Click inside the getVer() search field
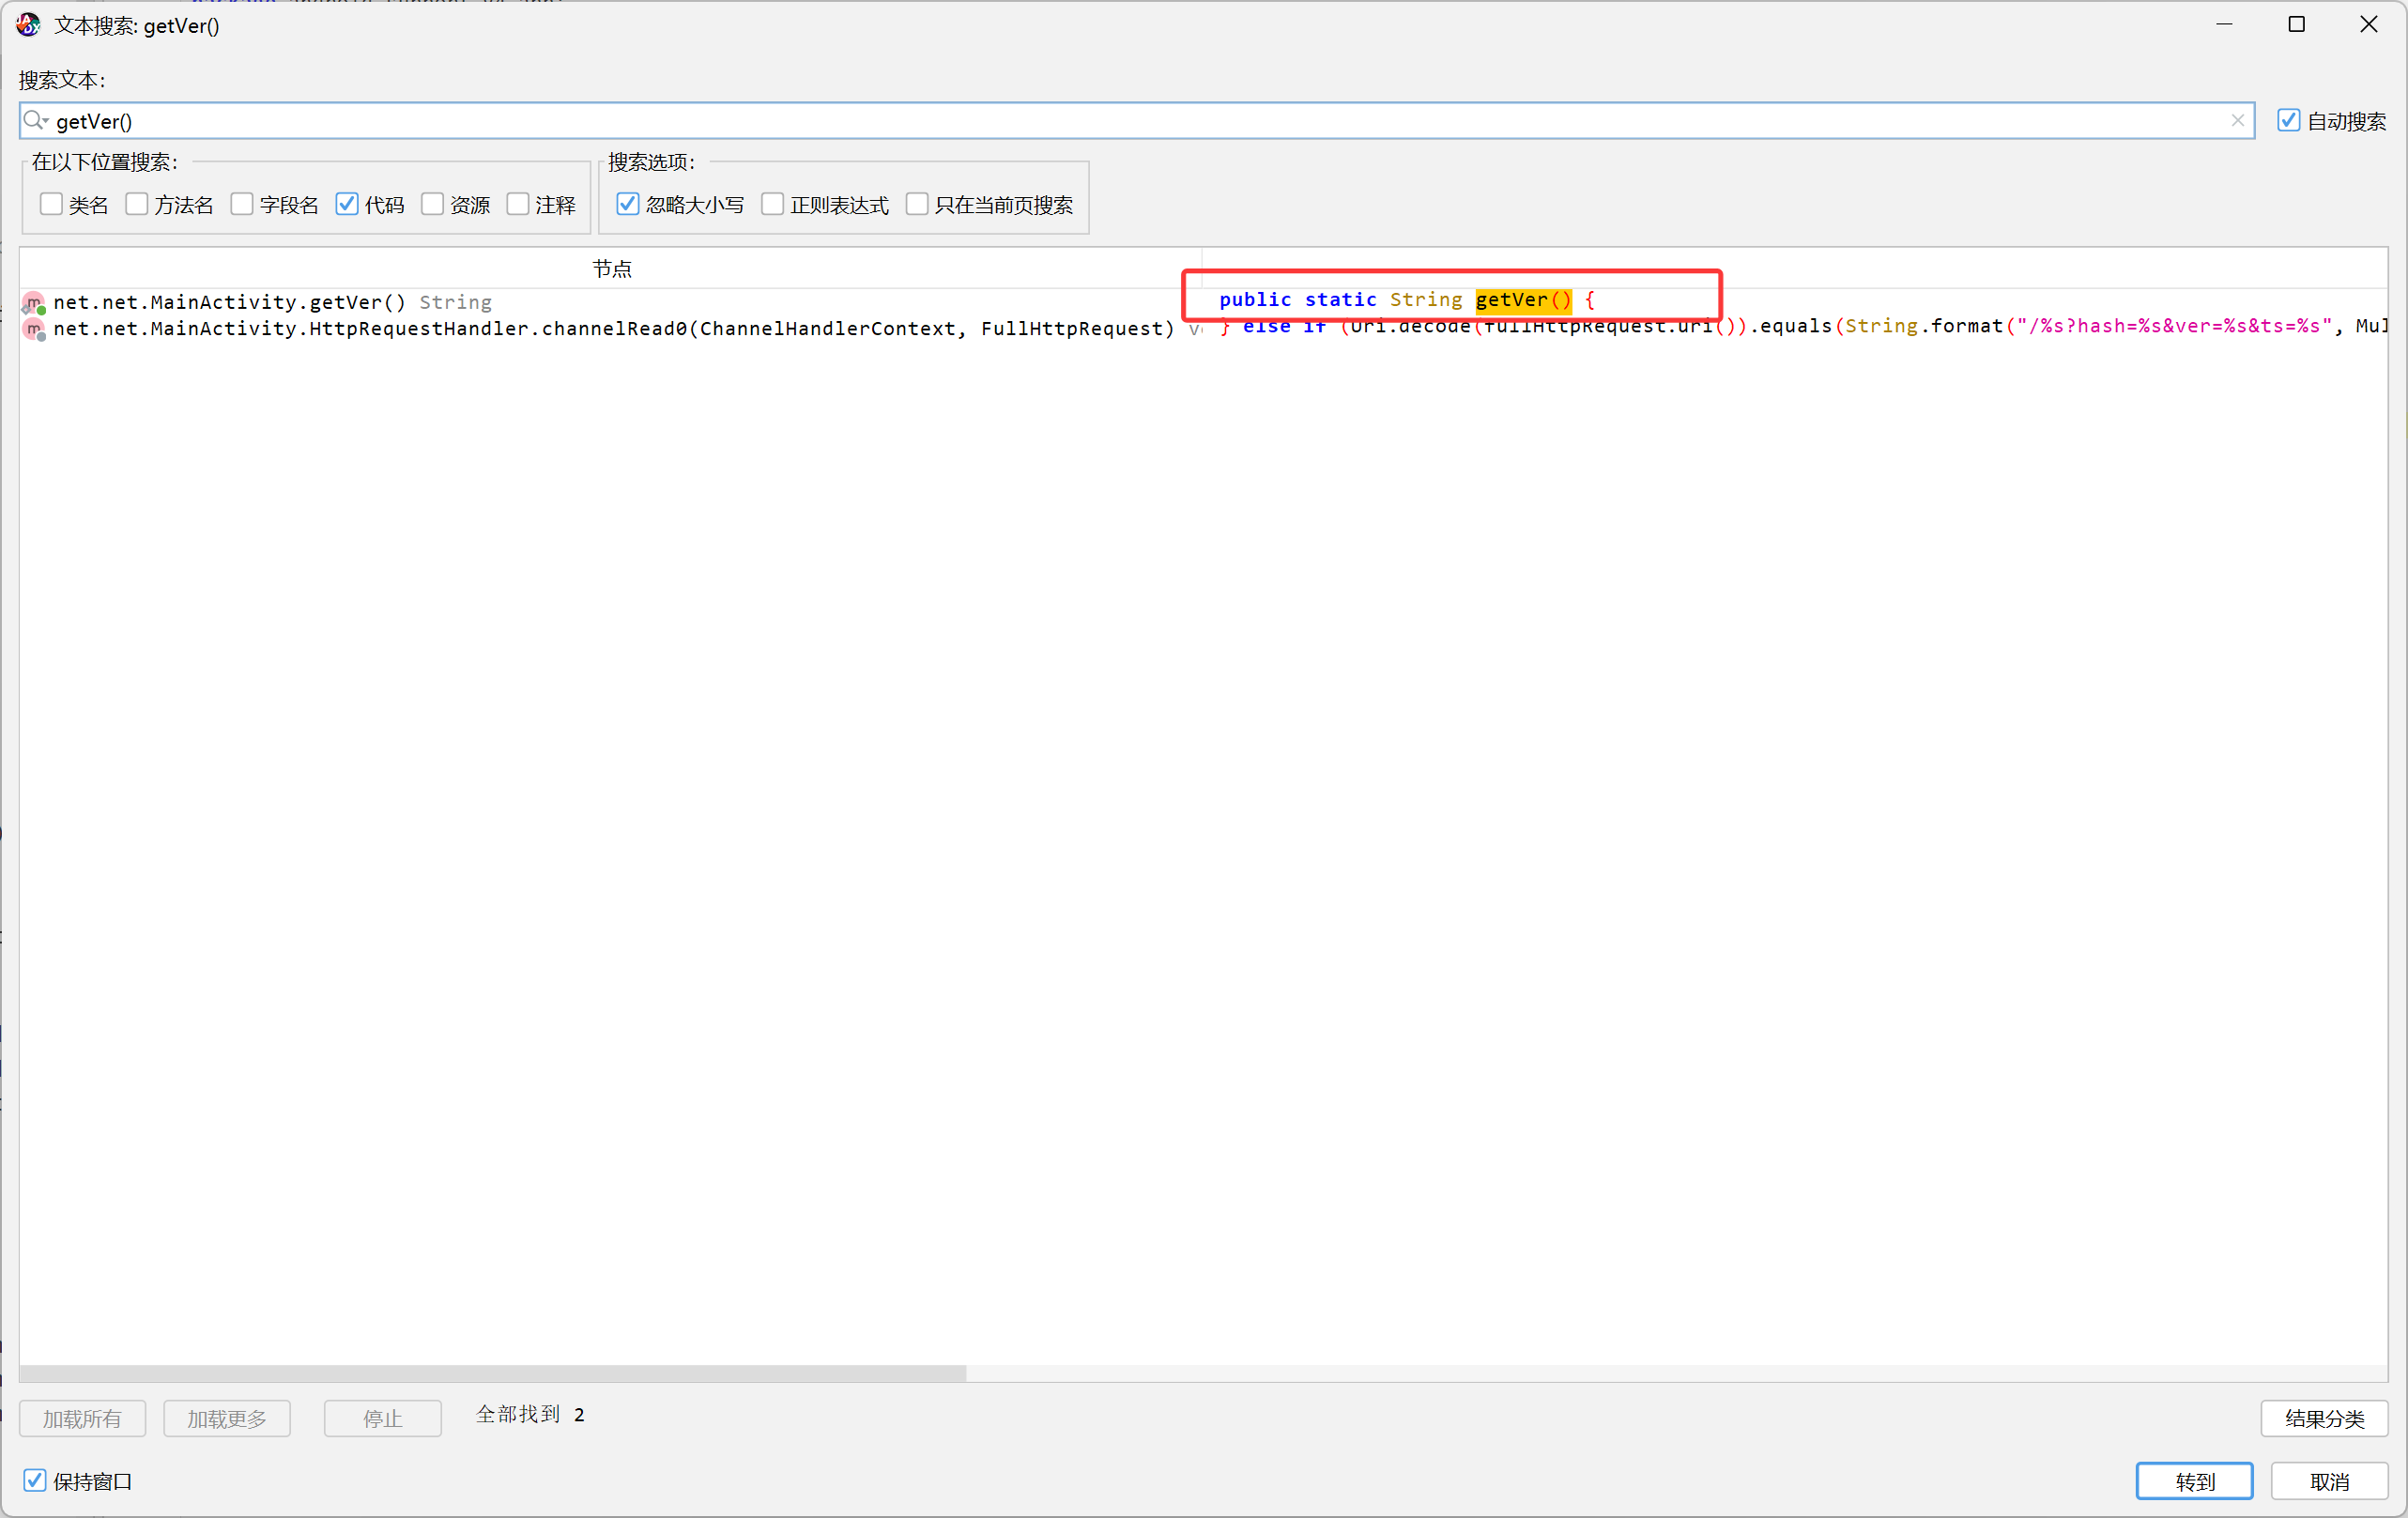Viewport: 2408px width, 1518px height. pos(1100,121)
